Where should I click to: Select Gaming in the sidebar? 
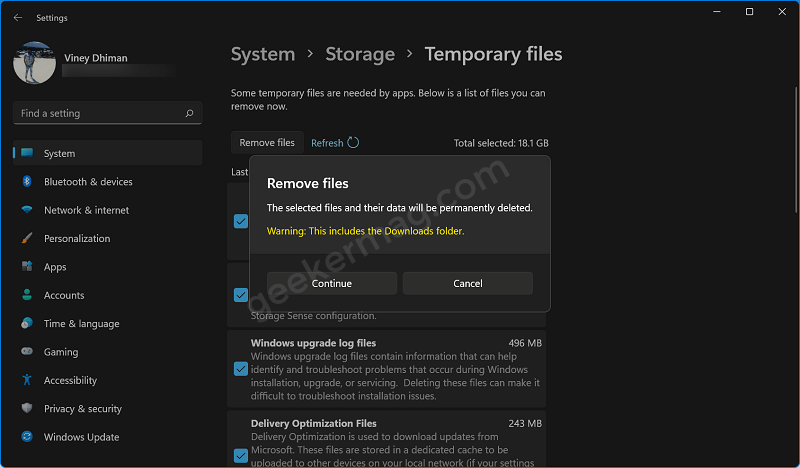[61, 352]
